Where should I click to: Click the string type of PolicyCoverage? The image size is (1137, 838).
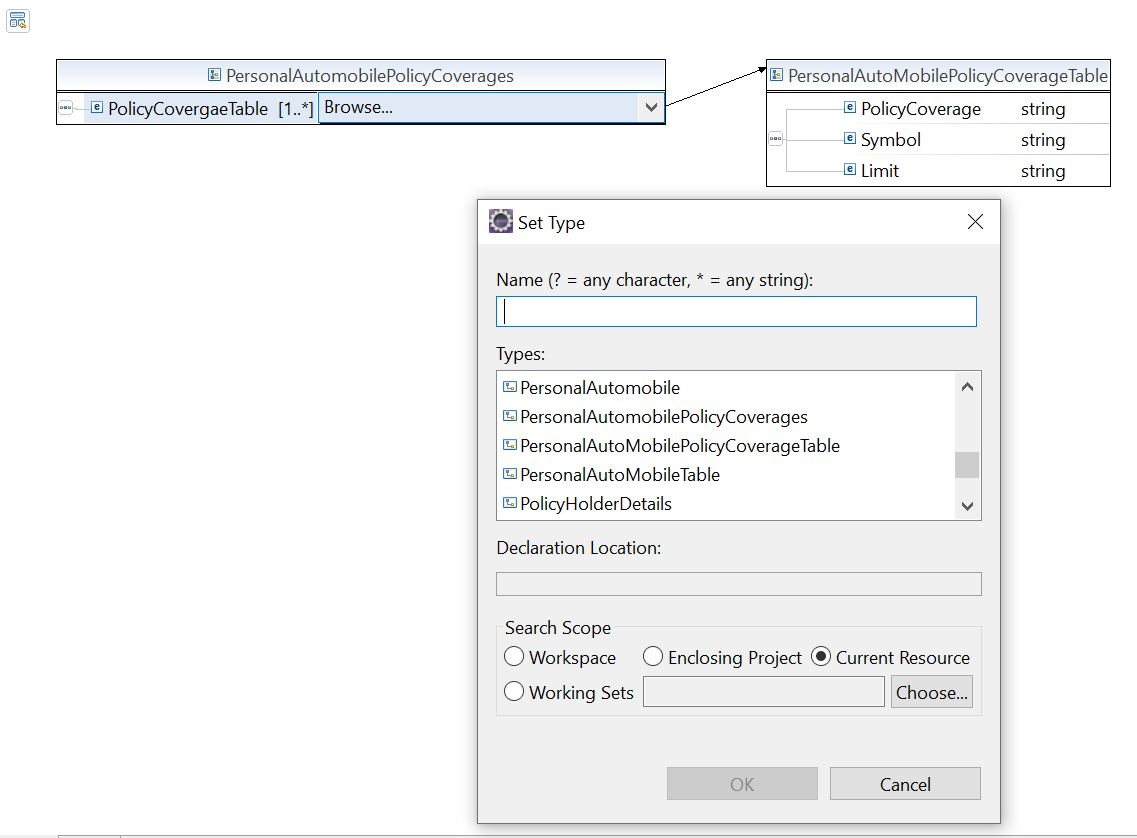pyautogui.click(x=1043, y=109)
